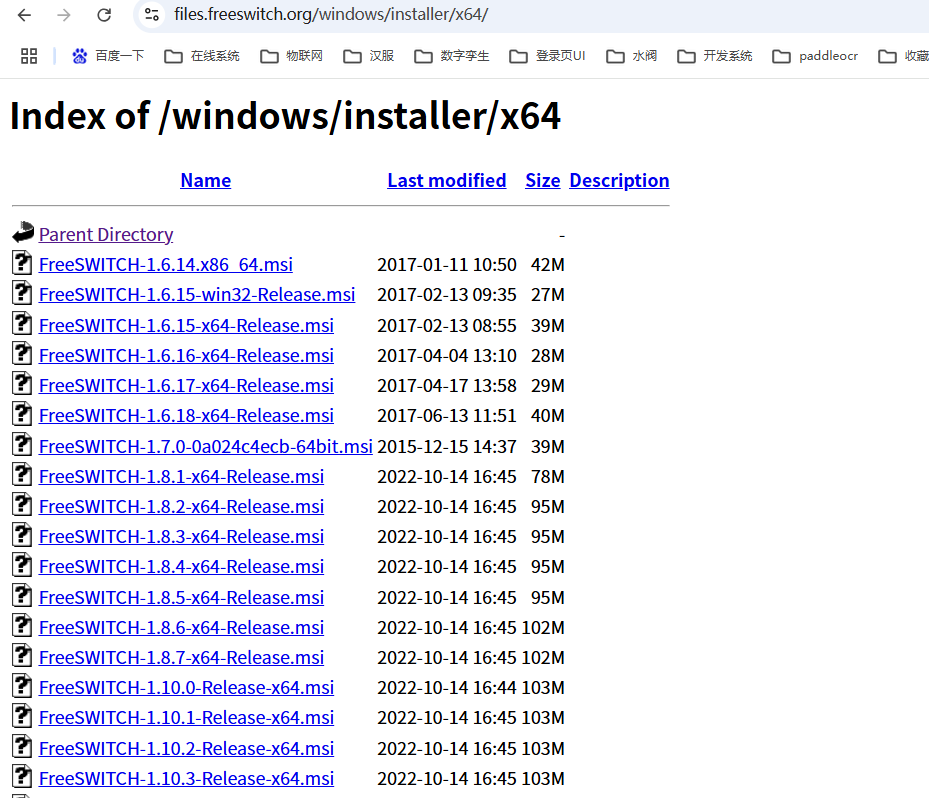Image resolution: width=929 pixels, height=798 pixels.
Task: Click file icon beside FreeSWITCH-1.10.2-Release-x64.msi
Action: point(22,746)
